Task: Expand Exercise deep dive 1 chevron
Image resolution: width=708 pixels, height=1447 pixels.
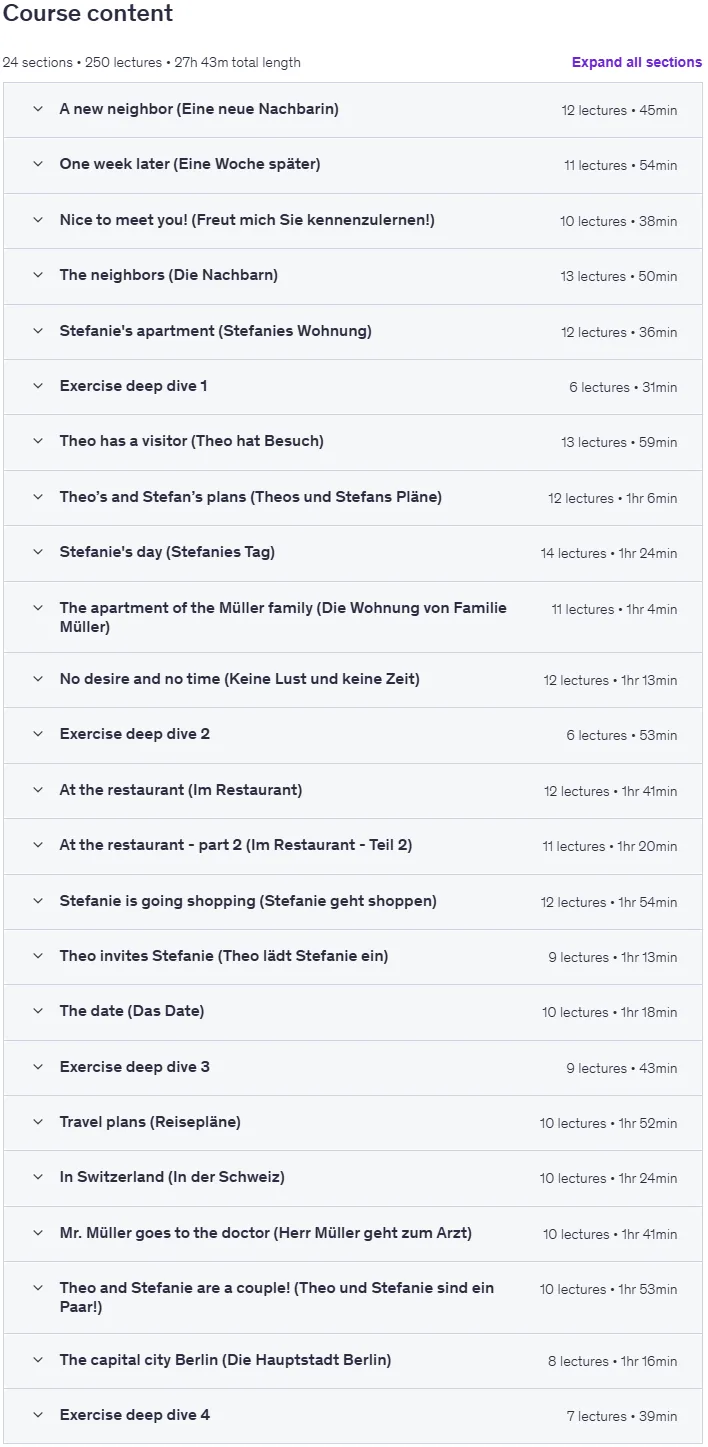Action: tap(38, 386)
